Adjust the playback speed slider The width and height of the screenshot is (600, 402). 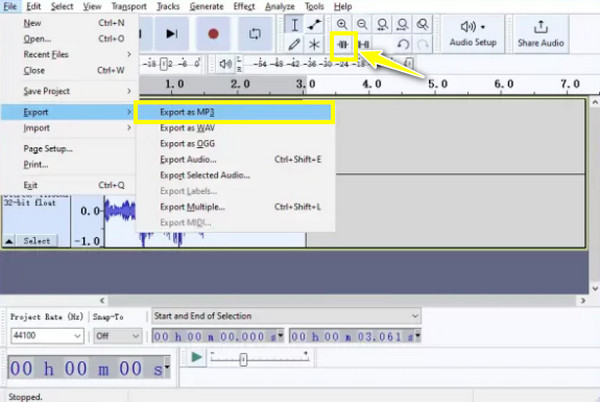243,359
